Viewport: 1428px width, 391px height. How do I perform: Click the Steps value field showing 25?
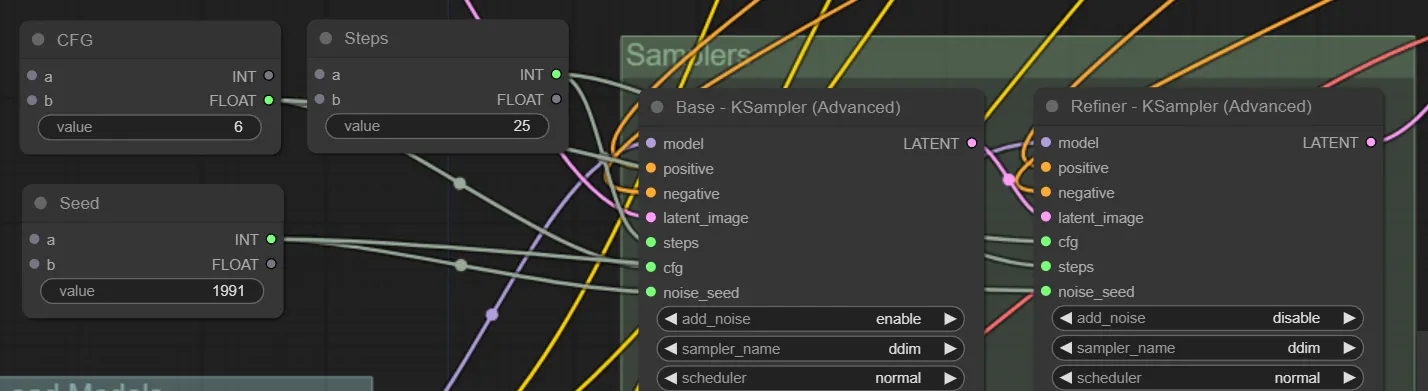[437, 126]
